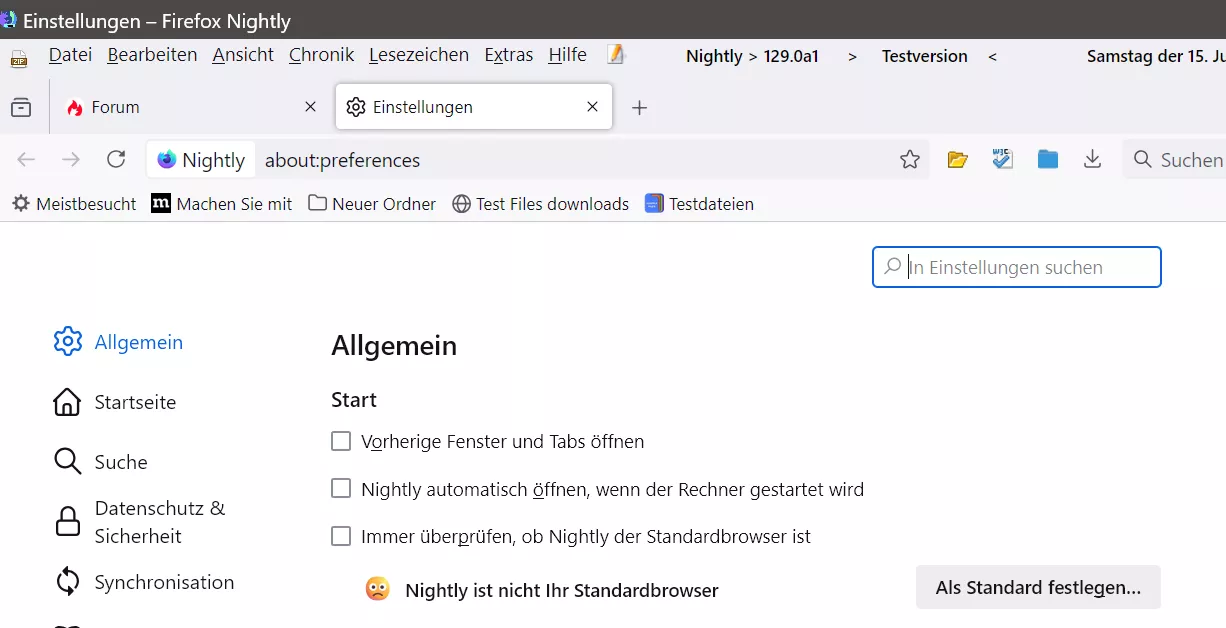
Task: Click the Startseite house icon
Action: (x=67, y=402)
